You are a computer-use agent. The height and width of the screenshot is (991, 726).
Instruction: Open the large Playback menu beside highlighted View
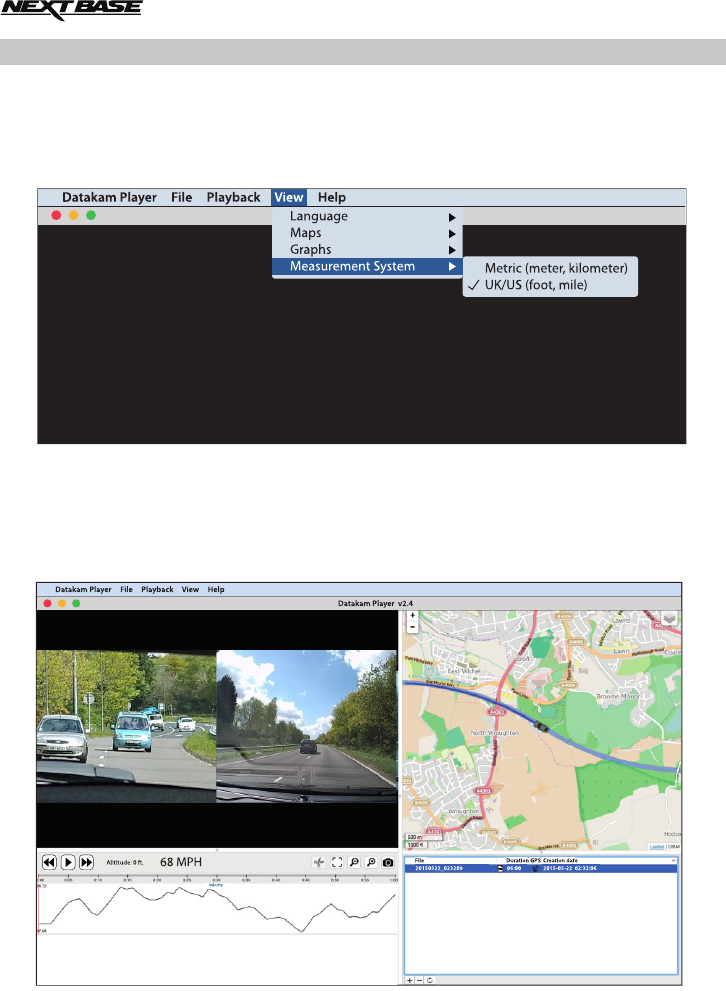coord(233,197)
